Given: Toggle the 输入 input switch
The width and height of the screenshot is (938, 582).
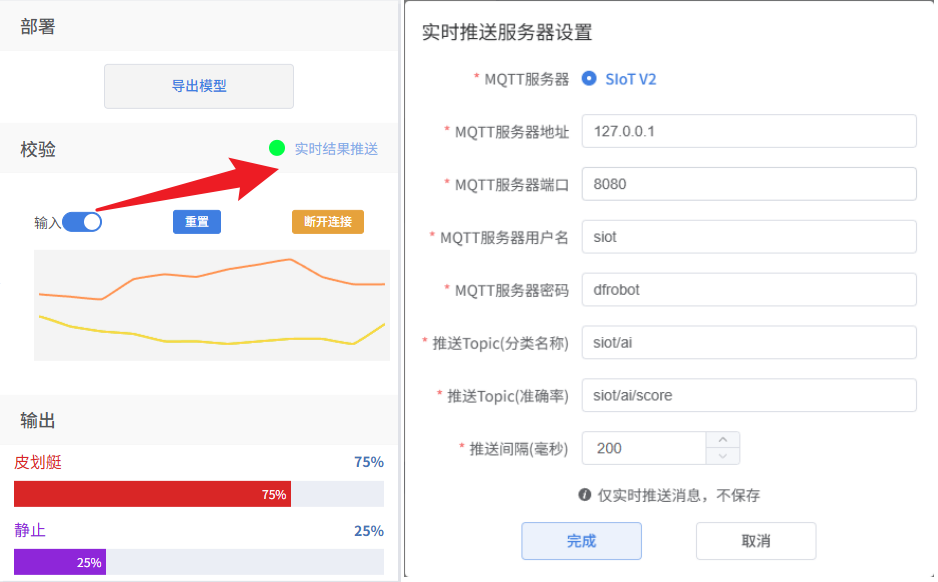Looking at the screenshot, I should click(82, 222).
